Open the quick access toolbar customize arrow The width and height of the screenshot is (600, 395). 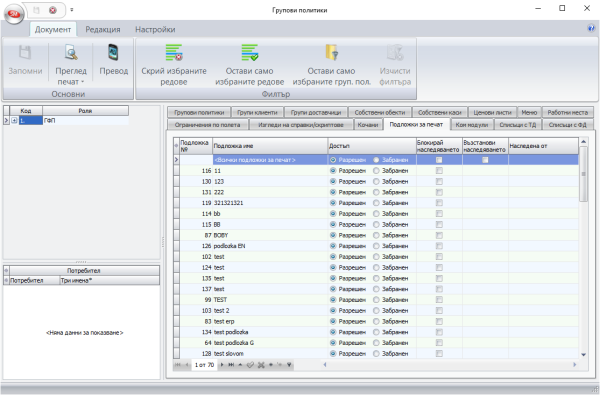point(72,10)
